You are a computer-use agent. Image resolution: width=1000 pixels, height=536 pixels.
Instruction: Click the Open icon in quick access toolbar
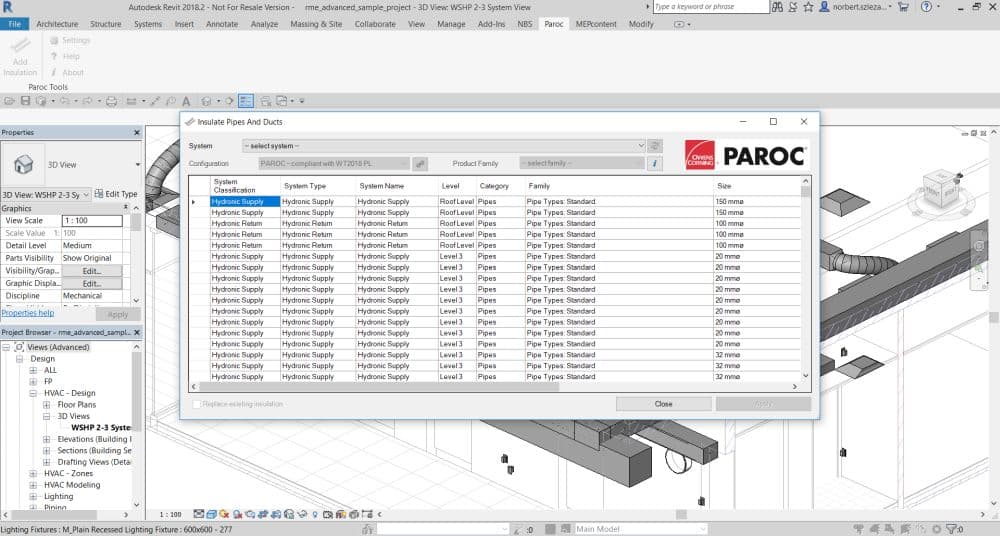(x=9, y=101)
